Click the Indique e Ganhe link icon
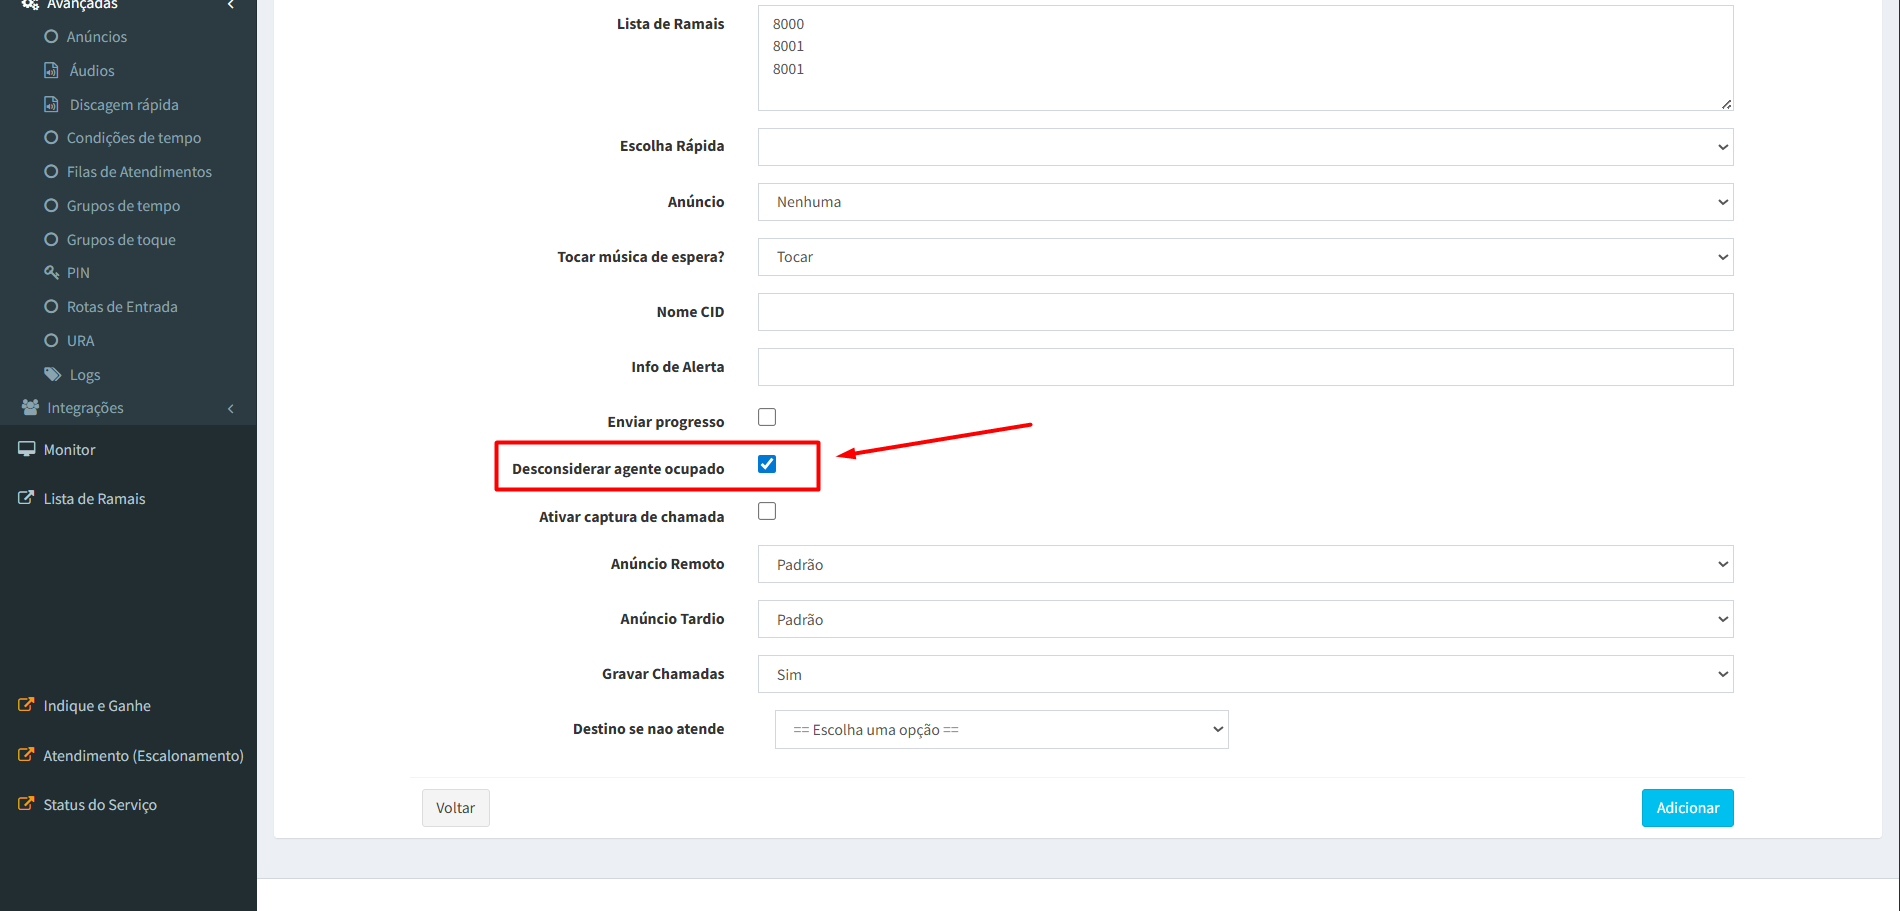The width and height of the screenshot is (1900, 911). pos(26,705)
